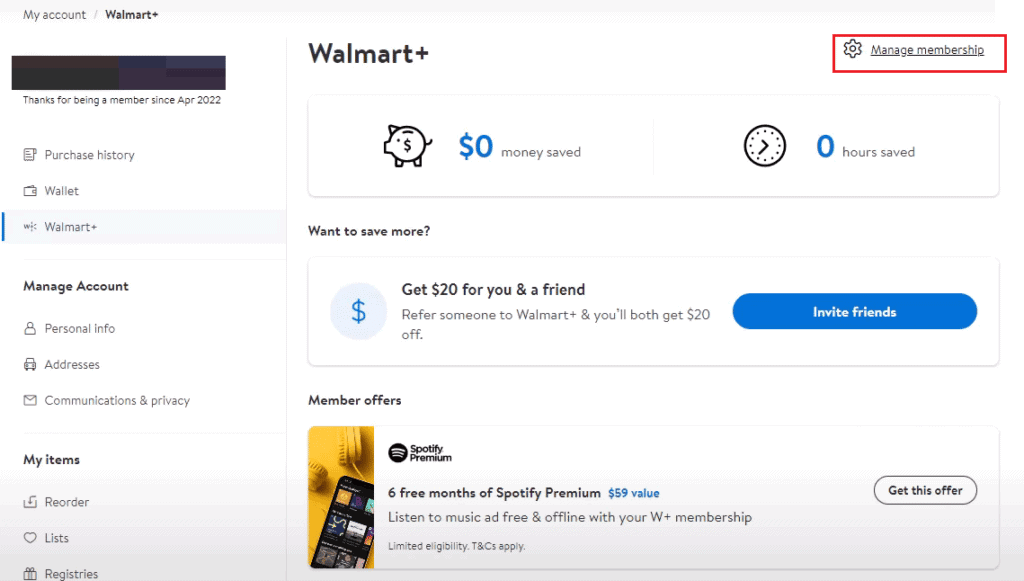The width and height of the screenshot is (1024, 581).
Task: Click the piggy bank money saved icon
Action: 408,147
